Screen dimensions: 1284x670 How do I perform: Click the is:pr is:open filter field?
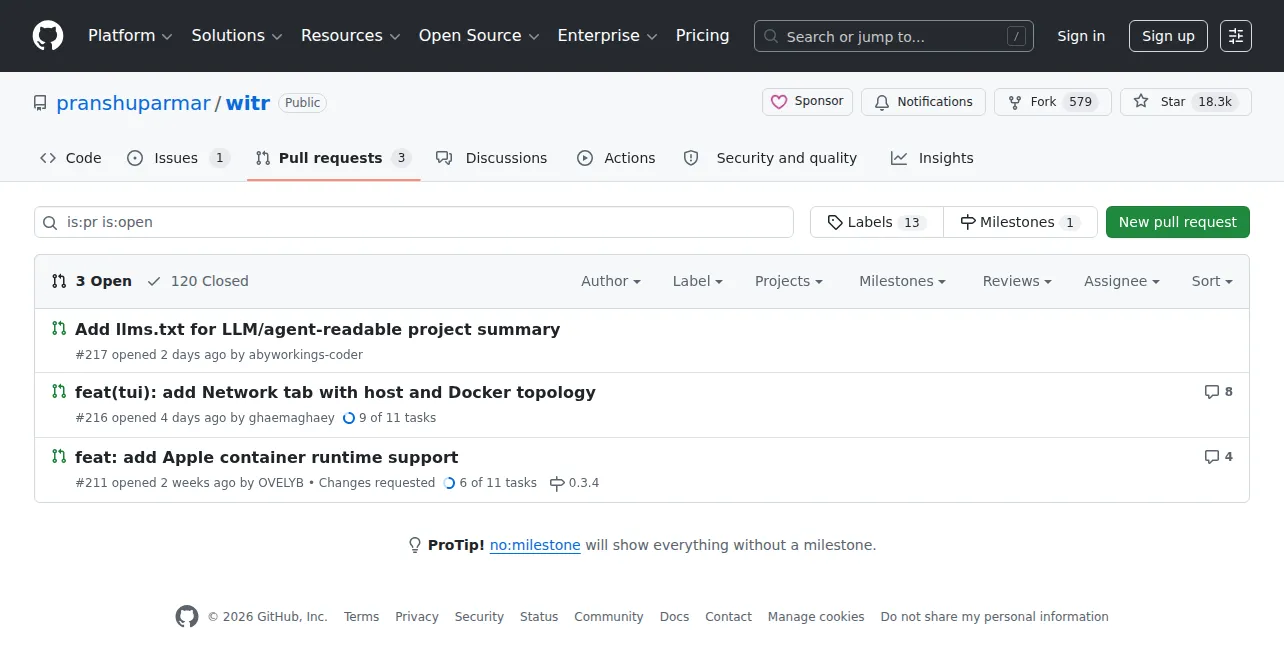414,222
